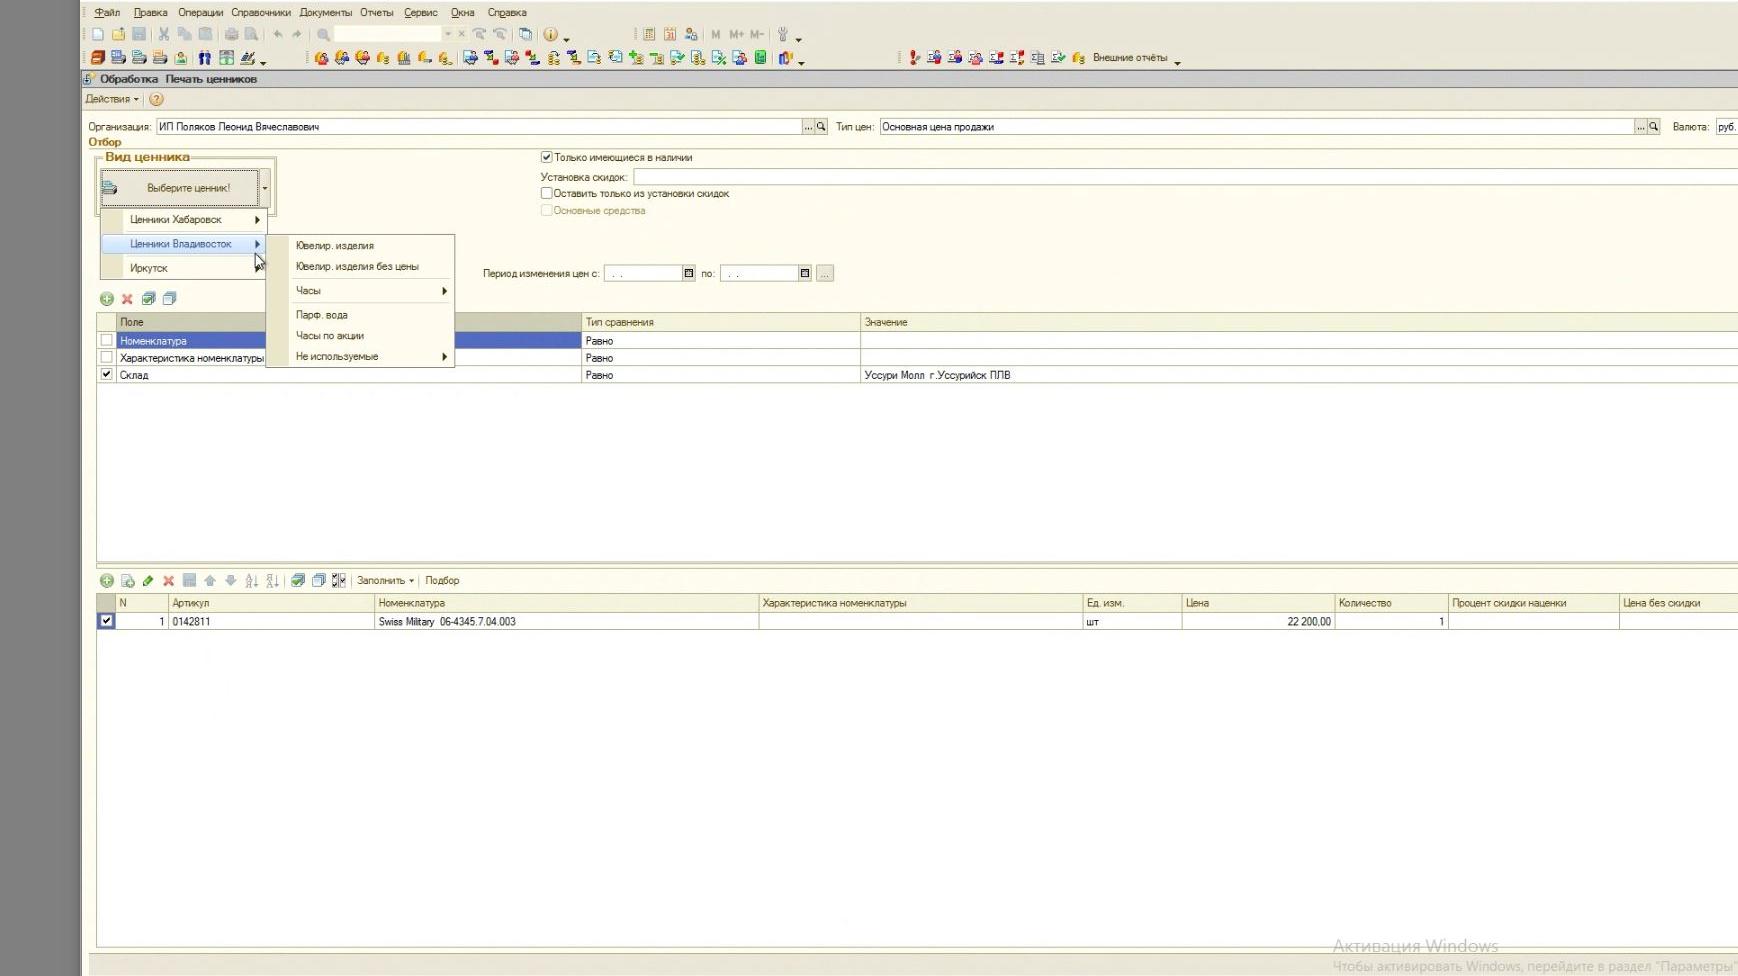Viewport: 1738px width, 976px height.
Task: Open the Сервис menu
Action: click(421, 13)
